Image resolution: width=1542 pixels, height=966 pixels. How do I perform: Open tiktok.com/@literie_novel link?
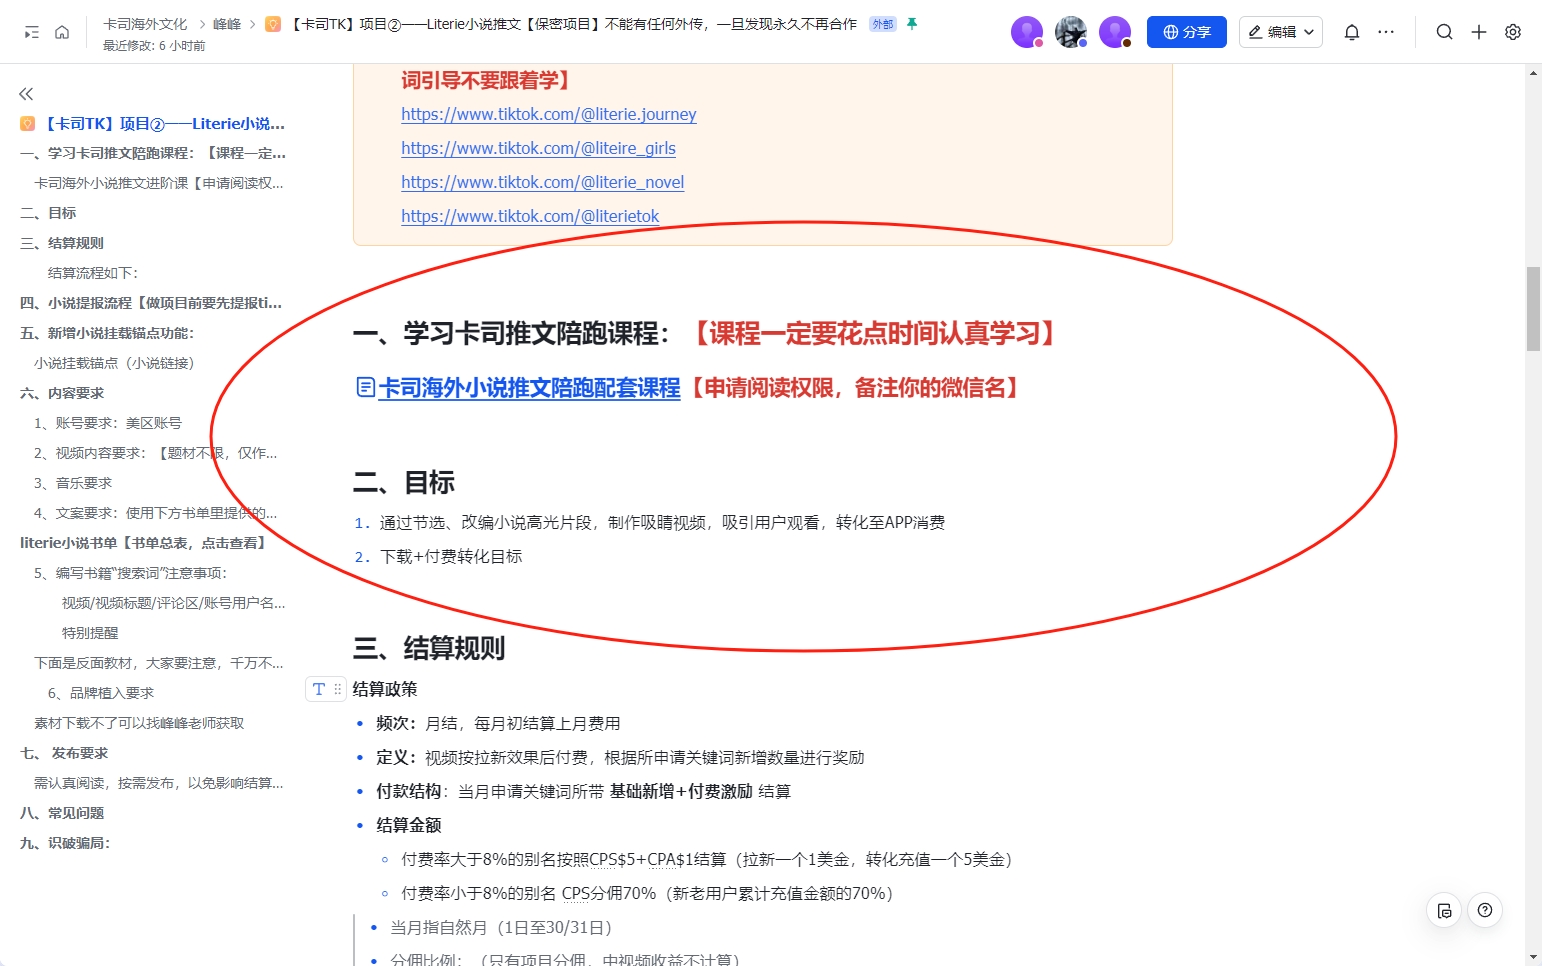click(543, 182)
